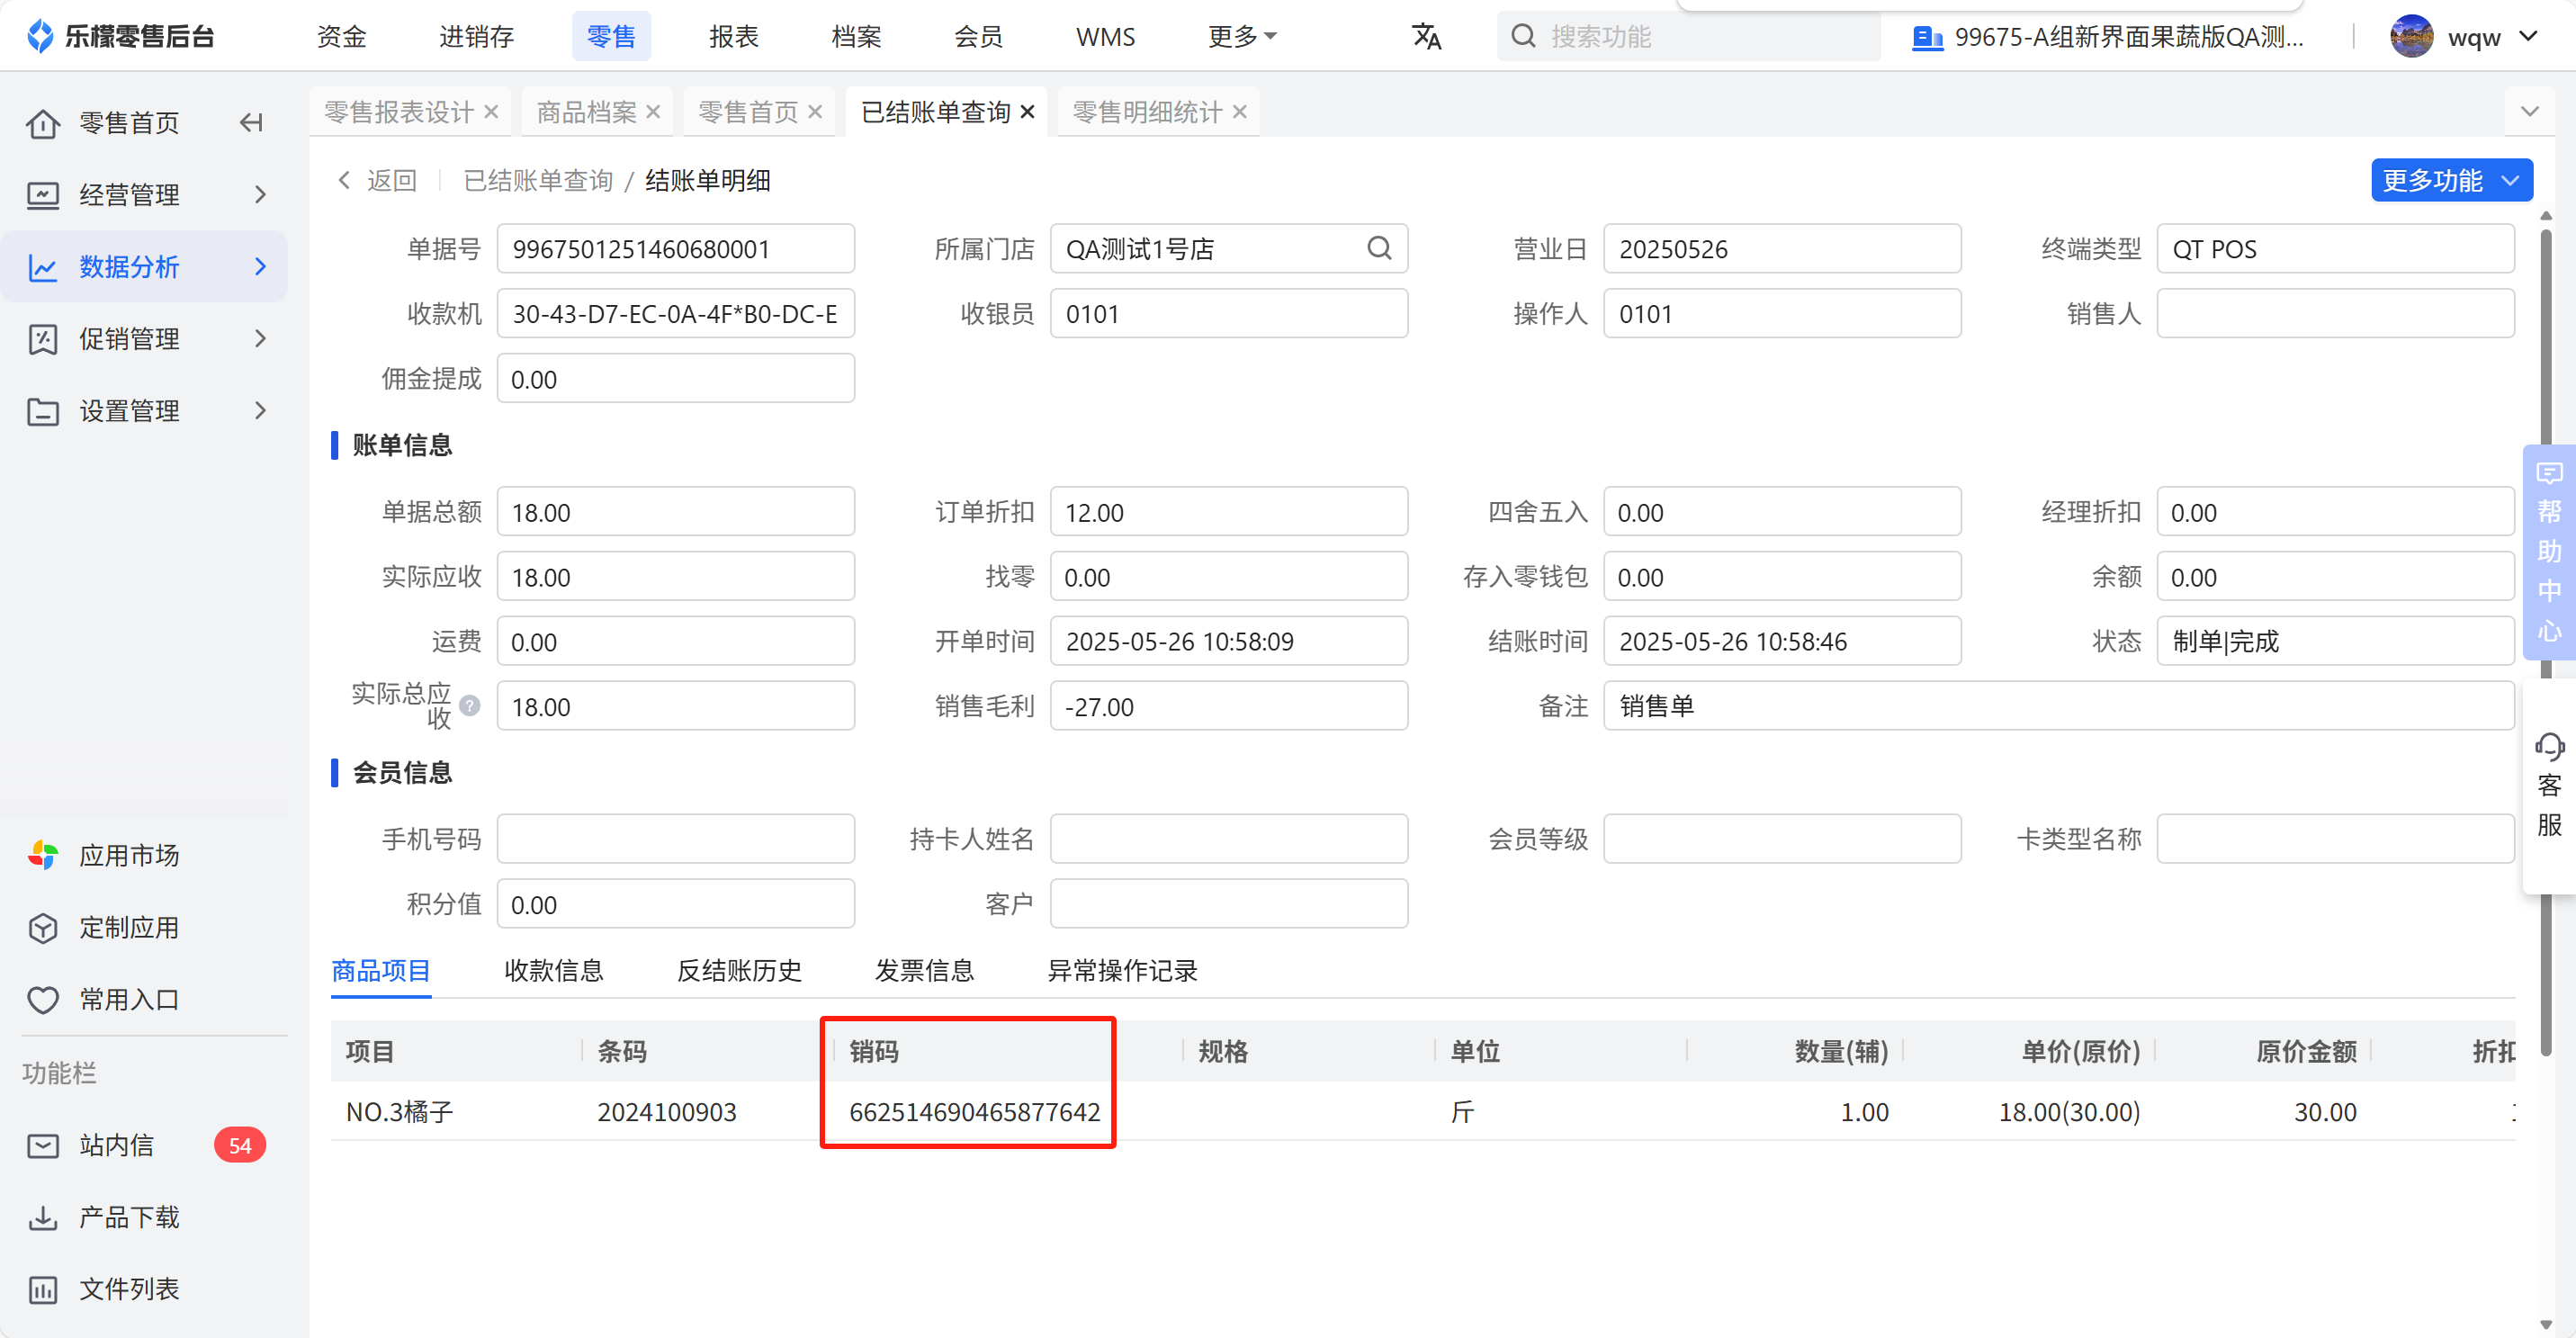2576x1338 pixels.
Task: Click the 文件列表 icon
Action: coord(43,1289)
